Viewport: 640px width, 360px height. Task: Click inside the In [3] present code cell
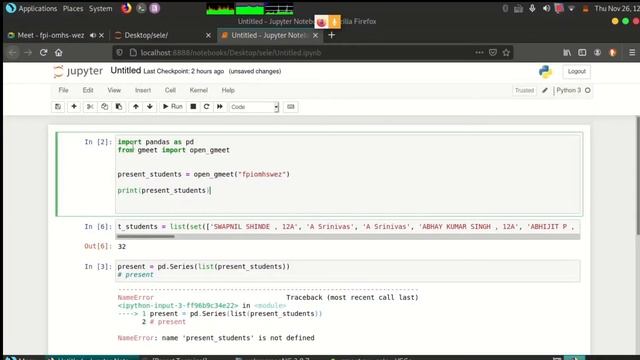[347, 271]
